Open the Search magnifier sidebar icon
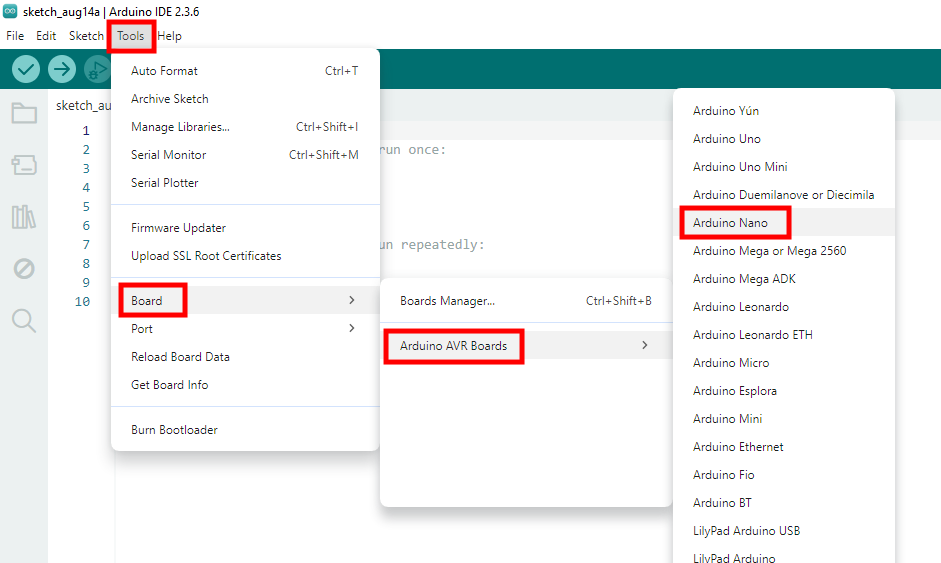Screen dimensions: 941x563 tap(24, 321)
